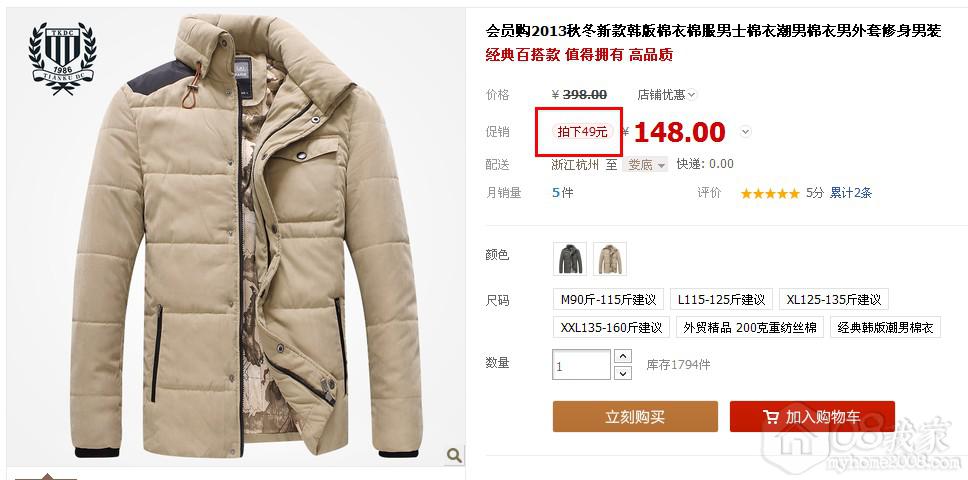
Task: Open the 累计2条 reviews link
Action: tap(851, 193)
